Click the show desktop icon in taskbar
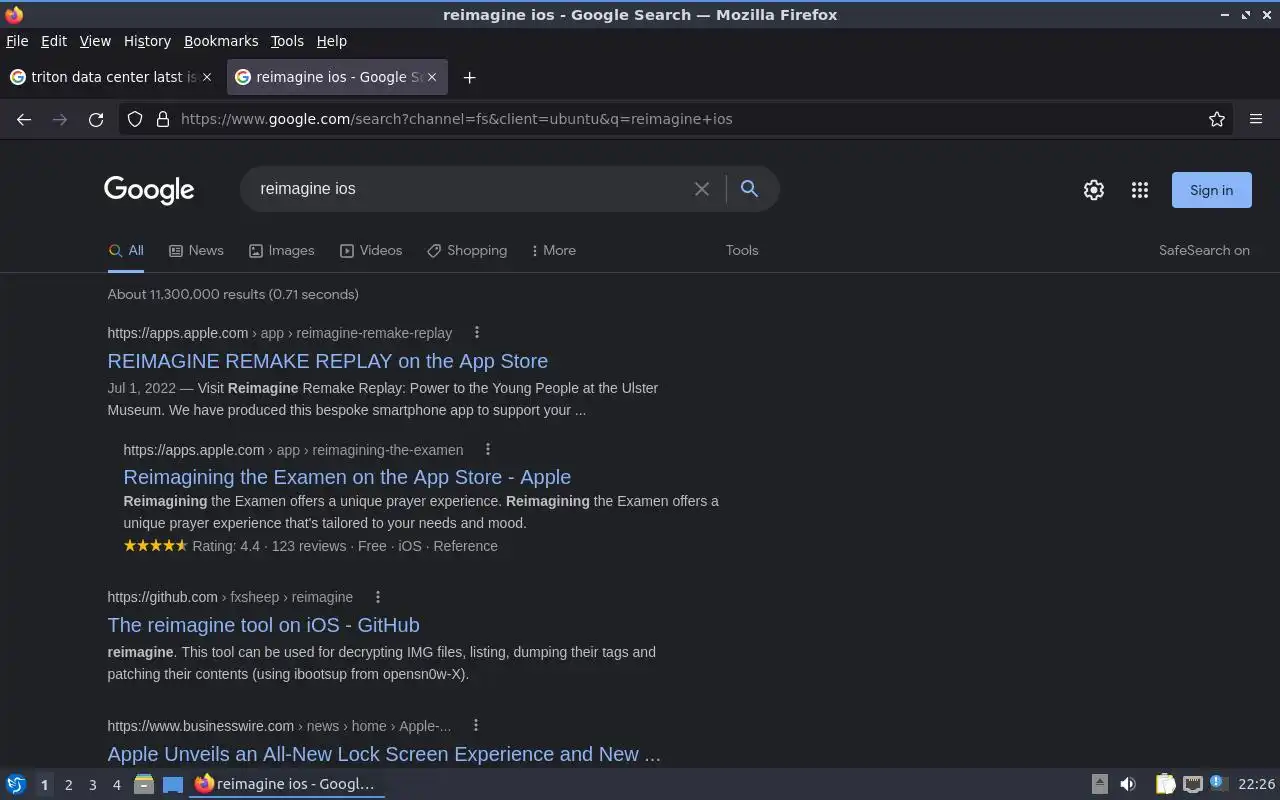Screen dimensions: 1280x800 click(x=173, y=784)
